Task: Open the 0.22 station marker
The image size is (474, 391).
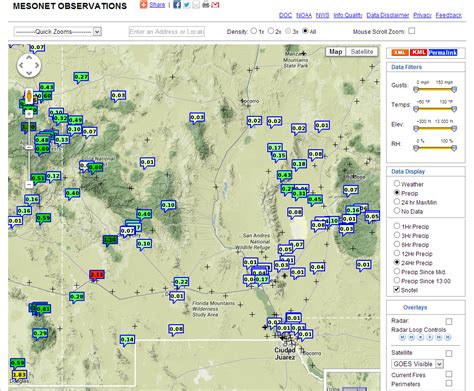Action: [181, 282]
